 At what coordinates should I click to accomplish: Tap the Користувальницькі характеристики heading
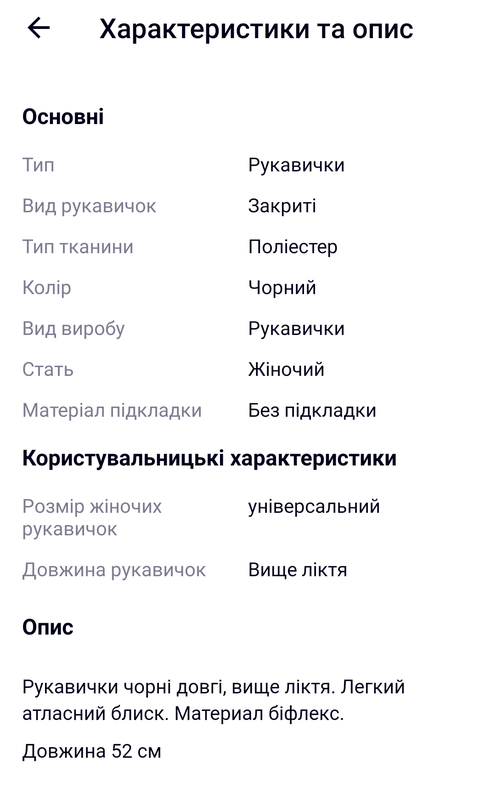coord(209,458)
